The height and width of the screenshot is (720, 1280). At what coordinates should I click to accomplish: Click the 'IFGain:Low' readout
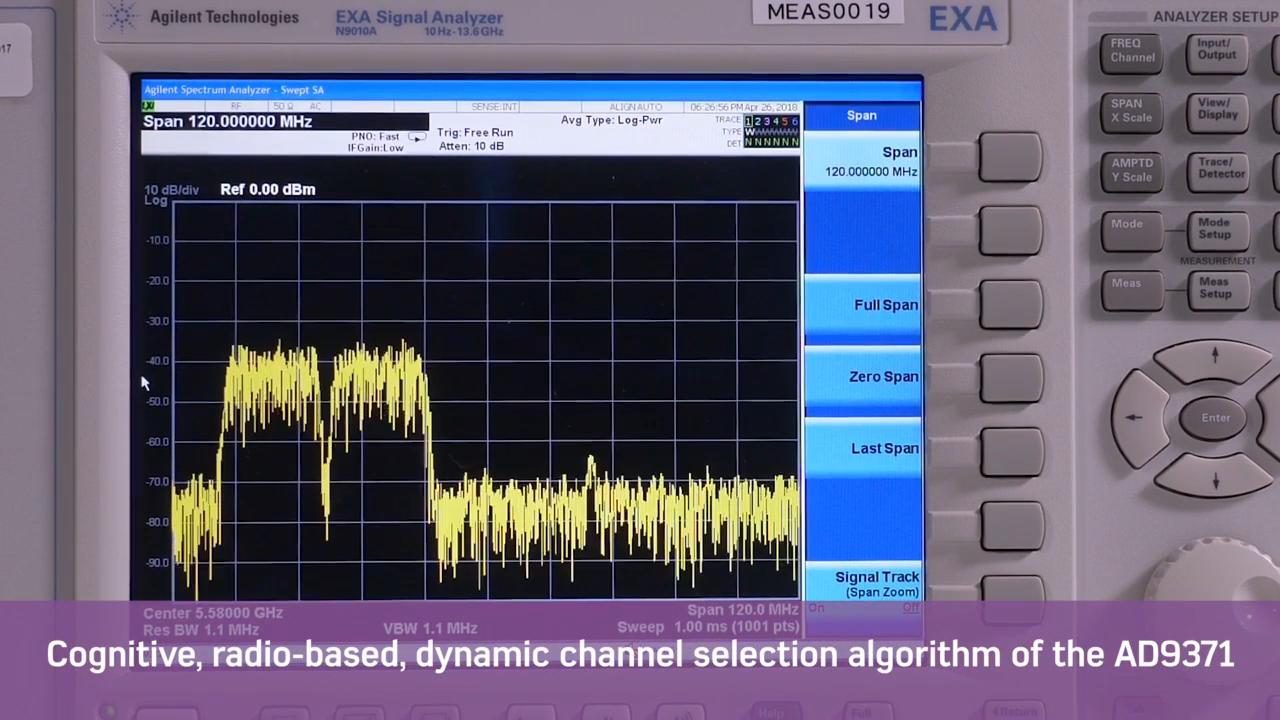click(x=375, y=148)
